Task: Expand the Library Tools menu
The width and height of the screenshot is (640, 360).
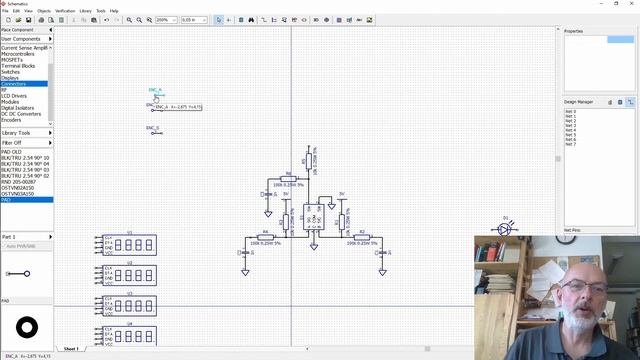Action: 27,133
